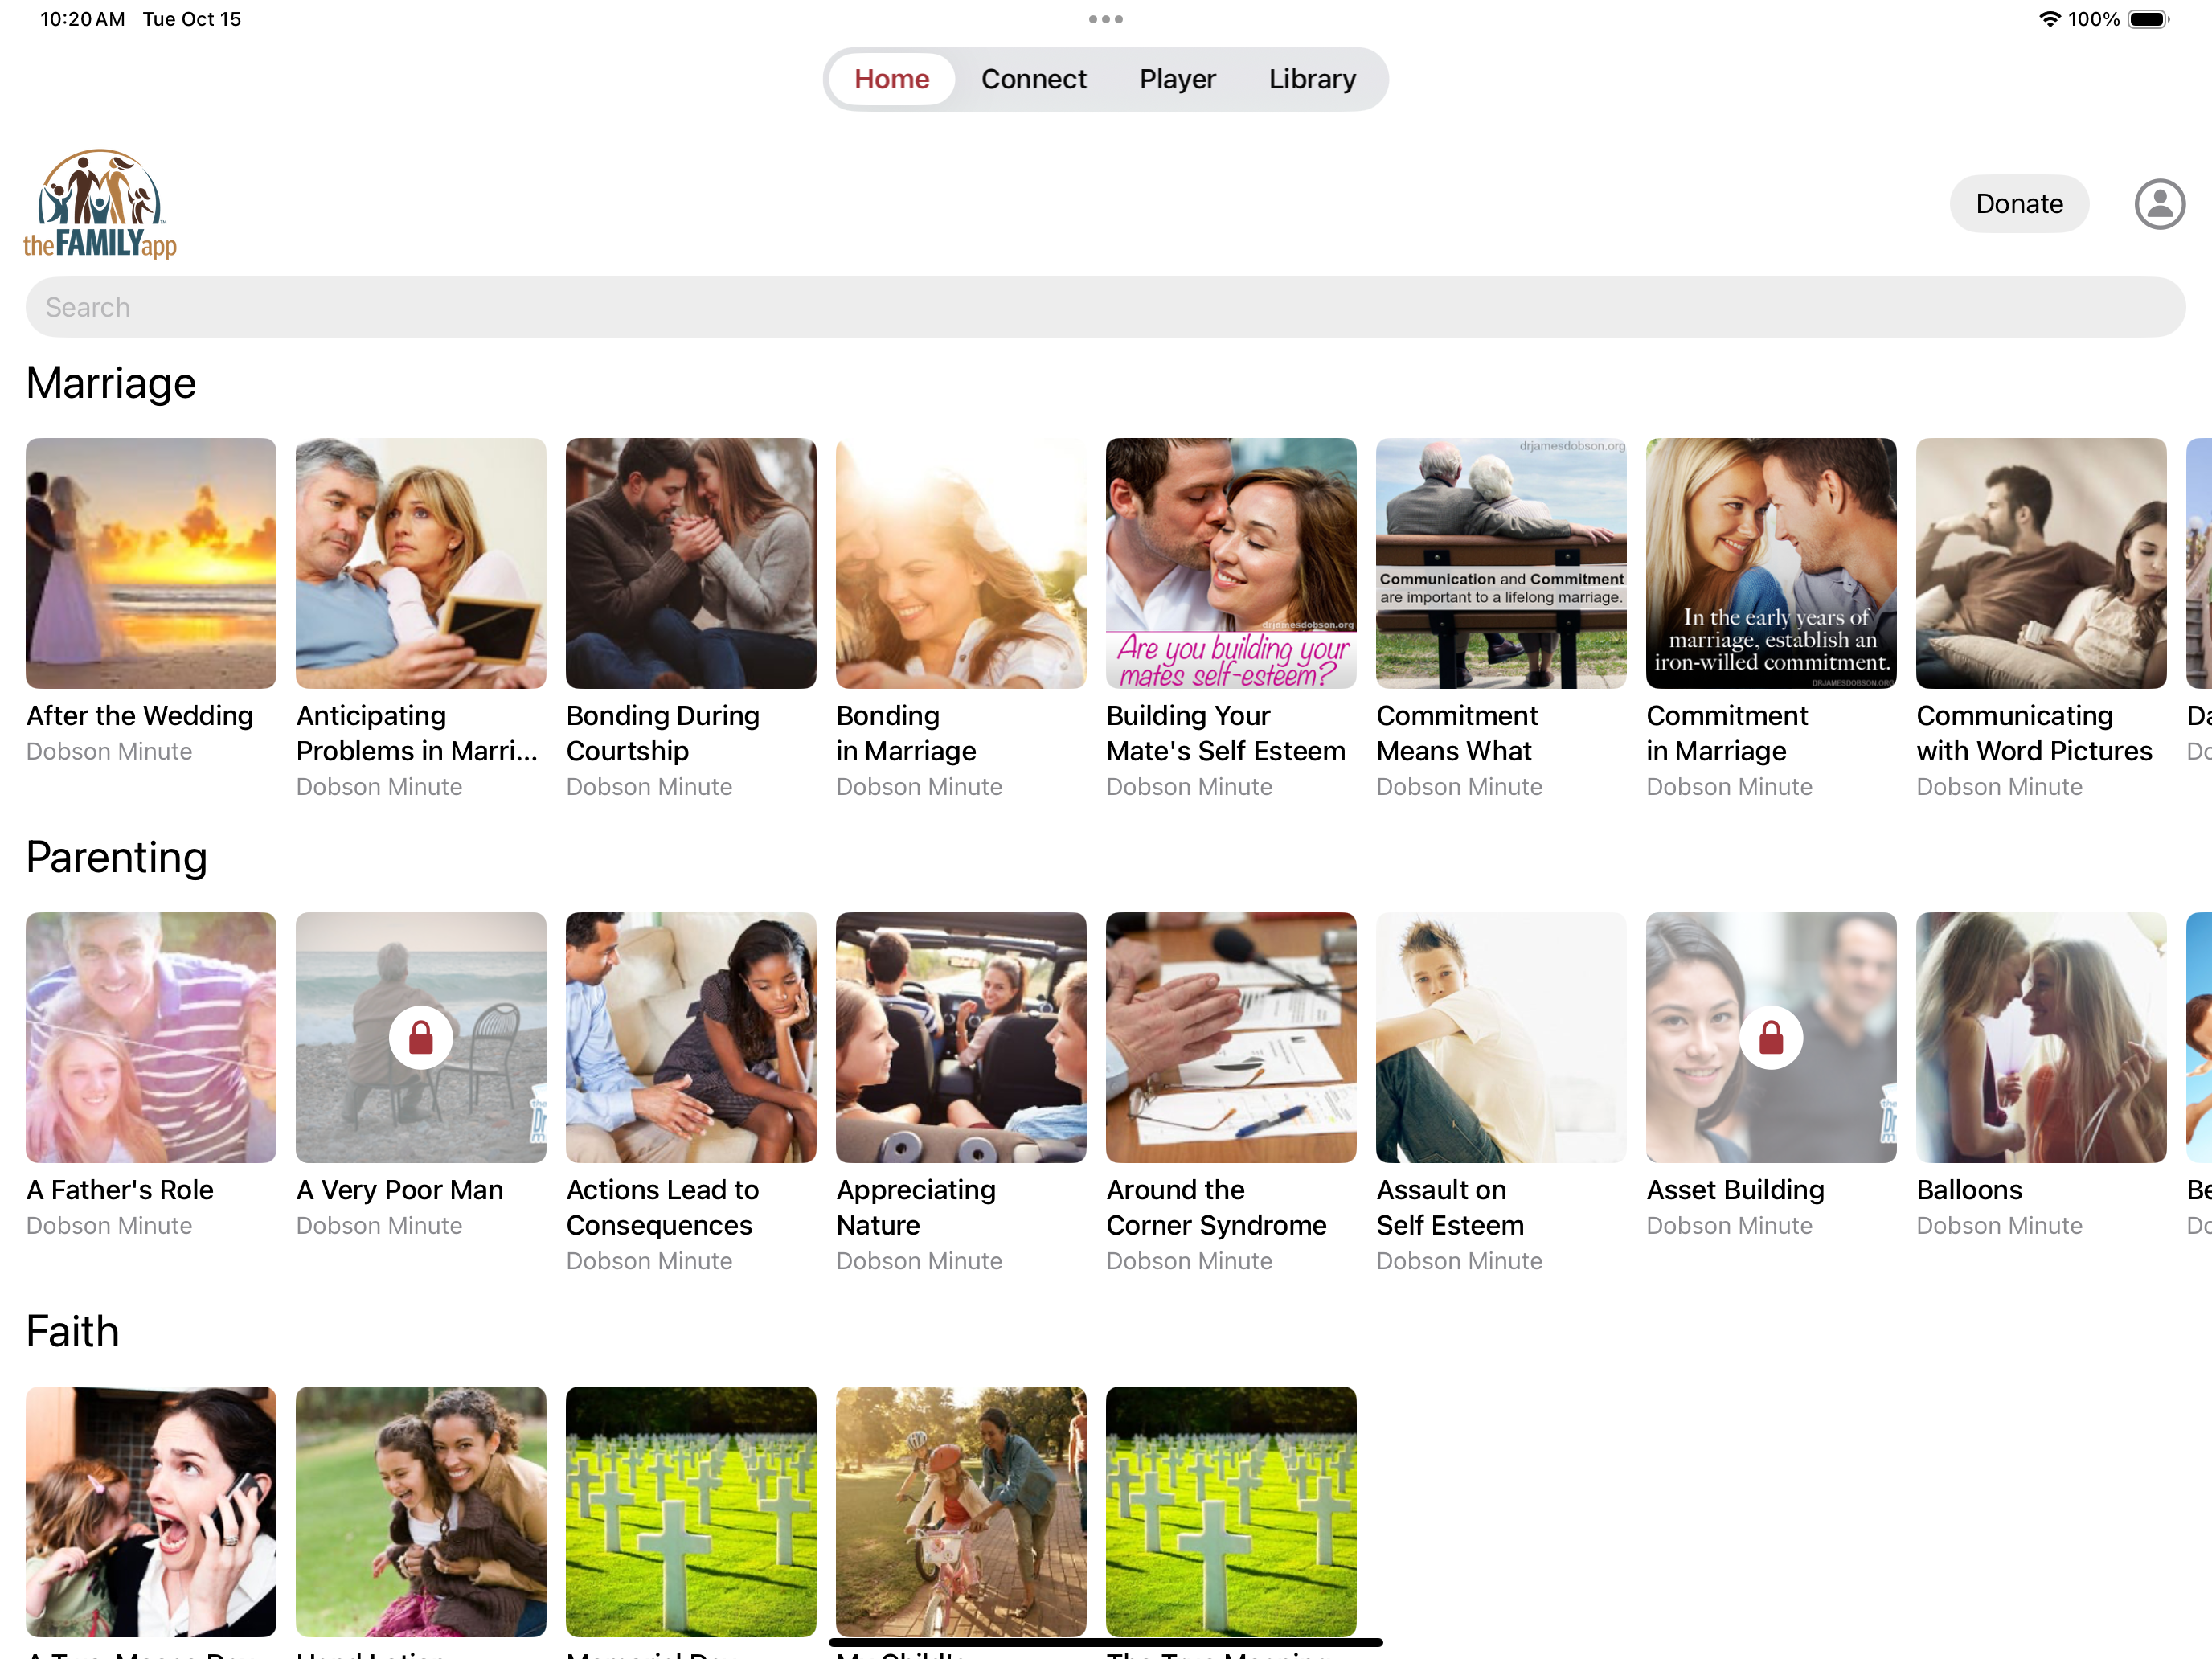Tap Dobson Minute under After the Wedding

coord(109,752)
